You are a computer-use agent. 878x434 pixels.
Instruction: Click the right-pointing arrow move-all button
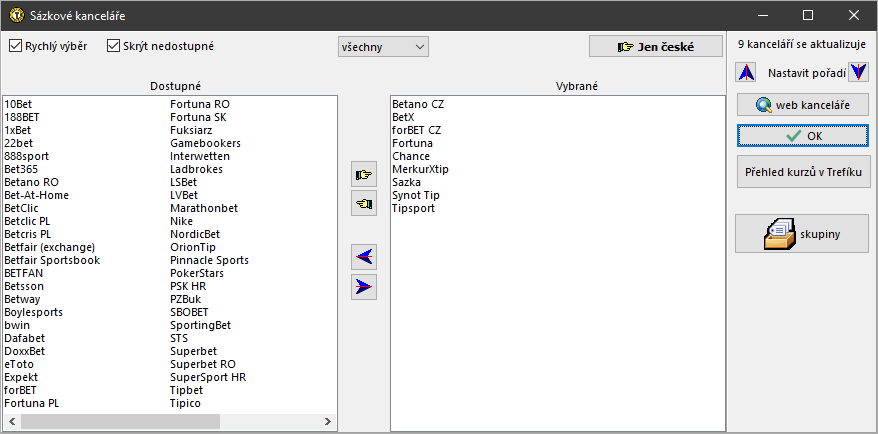(x=364, y=287)
